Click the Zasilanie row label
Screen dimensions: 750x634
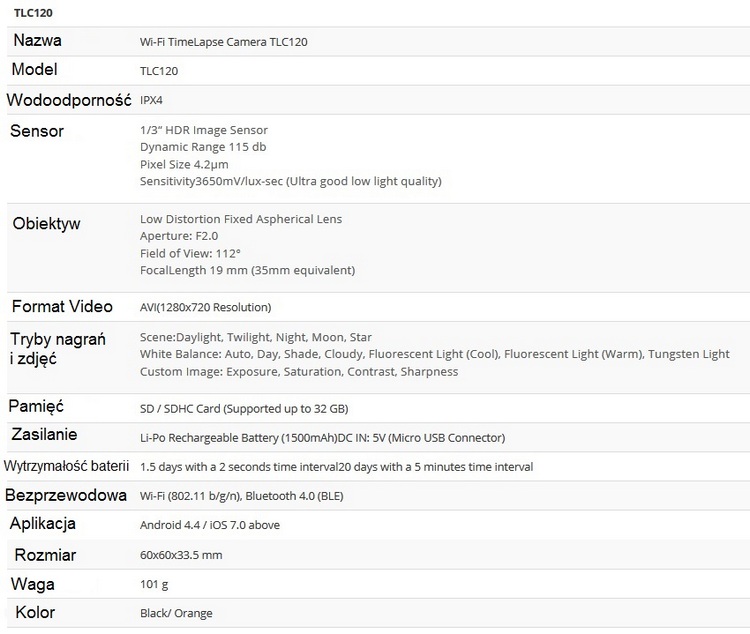coord(44,435)
